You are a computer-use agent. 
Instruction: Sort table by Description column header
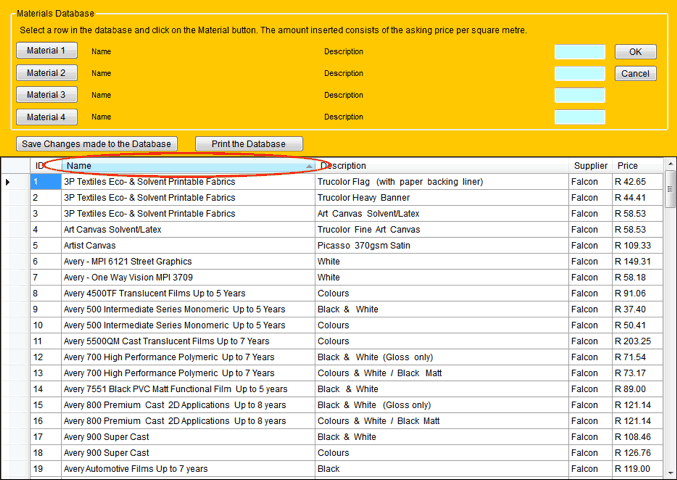point(440,166)
